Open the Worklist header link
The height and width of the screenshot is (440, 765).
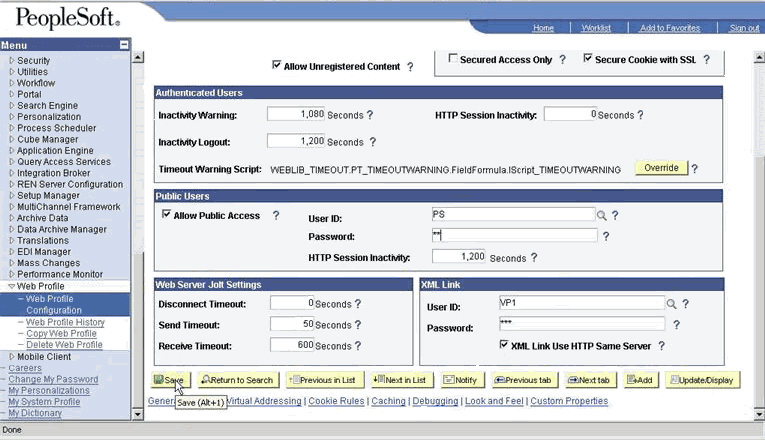pos(596,28)
